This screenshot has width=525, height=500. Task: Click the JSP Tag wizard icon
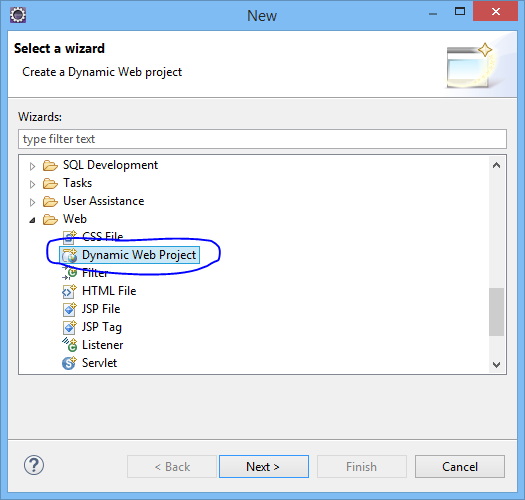[x=69, y=327]
